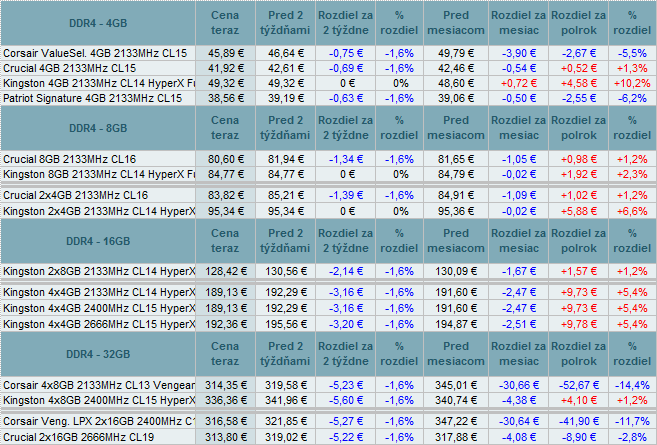
Task: Click the current price 314,35 € cell
Action: (225, 385)
